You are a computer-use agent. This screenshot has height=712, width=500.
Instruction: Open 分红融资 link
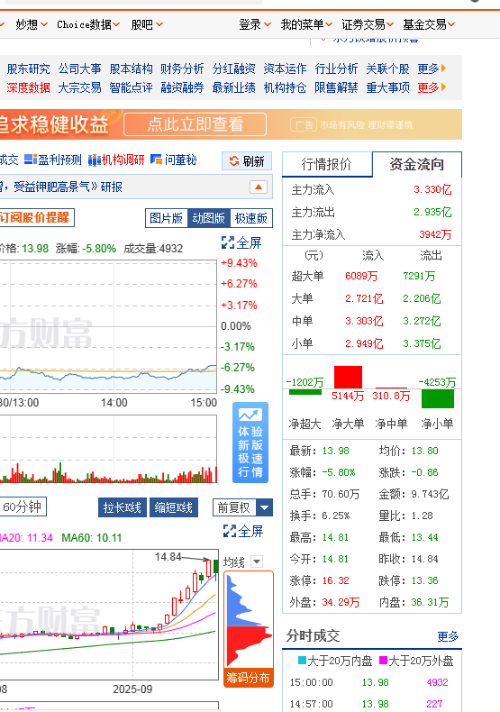tap(233, 69)
